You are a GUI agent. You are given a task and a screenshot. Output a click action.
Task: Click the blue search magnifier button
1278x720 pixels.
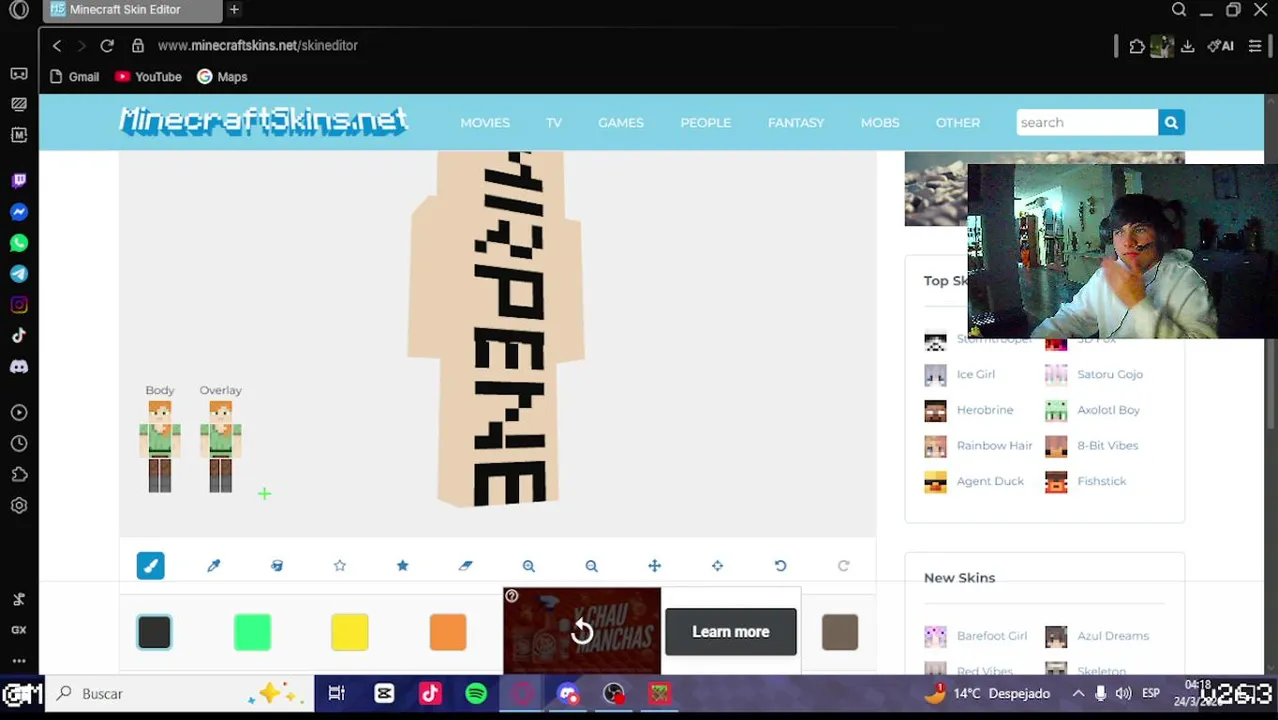point(1171,122)
